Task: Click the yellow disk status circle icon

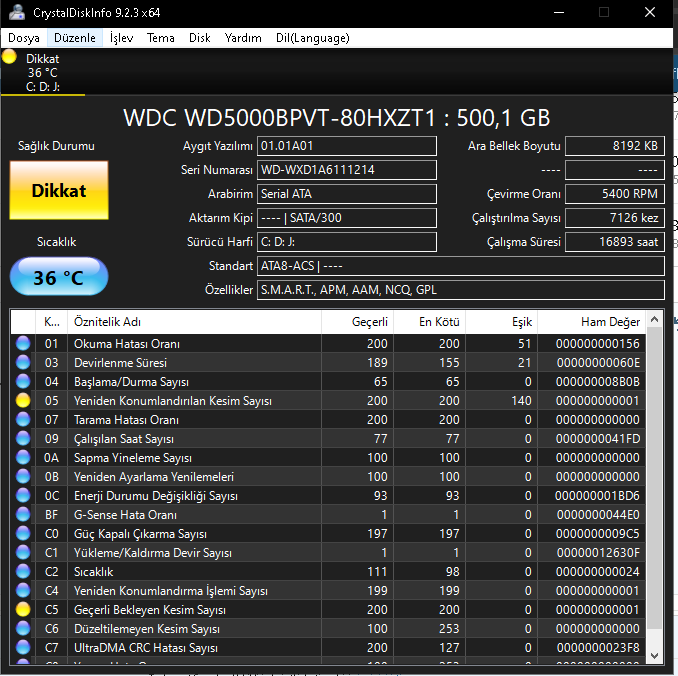Action: 9,57
